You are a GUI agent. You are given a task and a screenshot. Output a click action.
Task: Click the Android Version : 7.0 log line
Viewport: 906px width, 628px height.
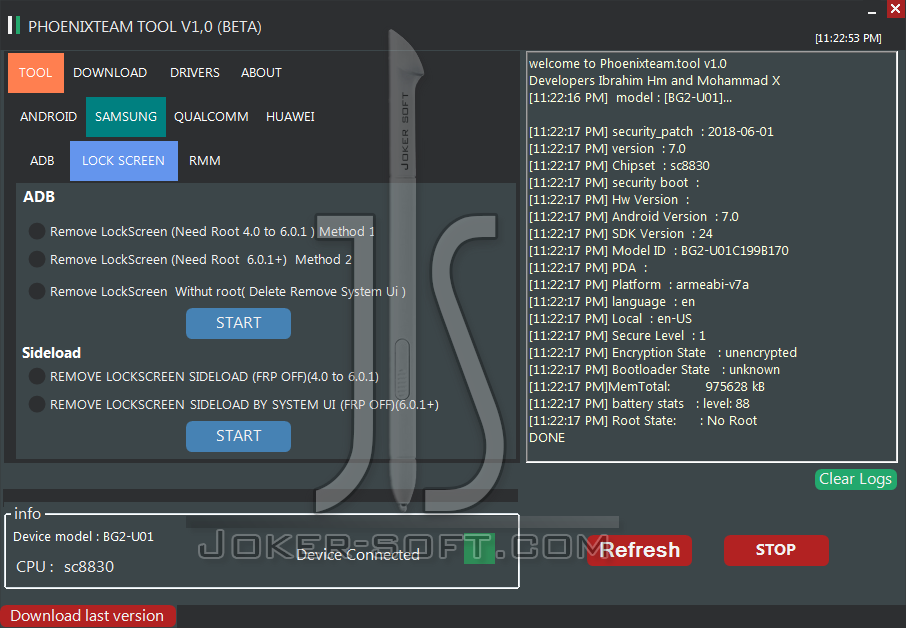coord(633,217)
